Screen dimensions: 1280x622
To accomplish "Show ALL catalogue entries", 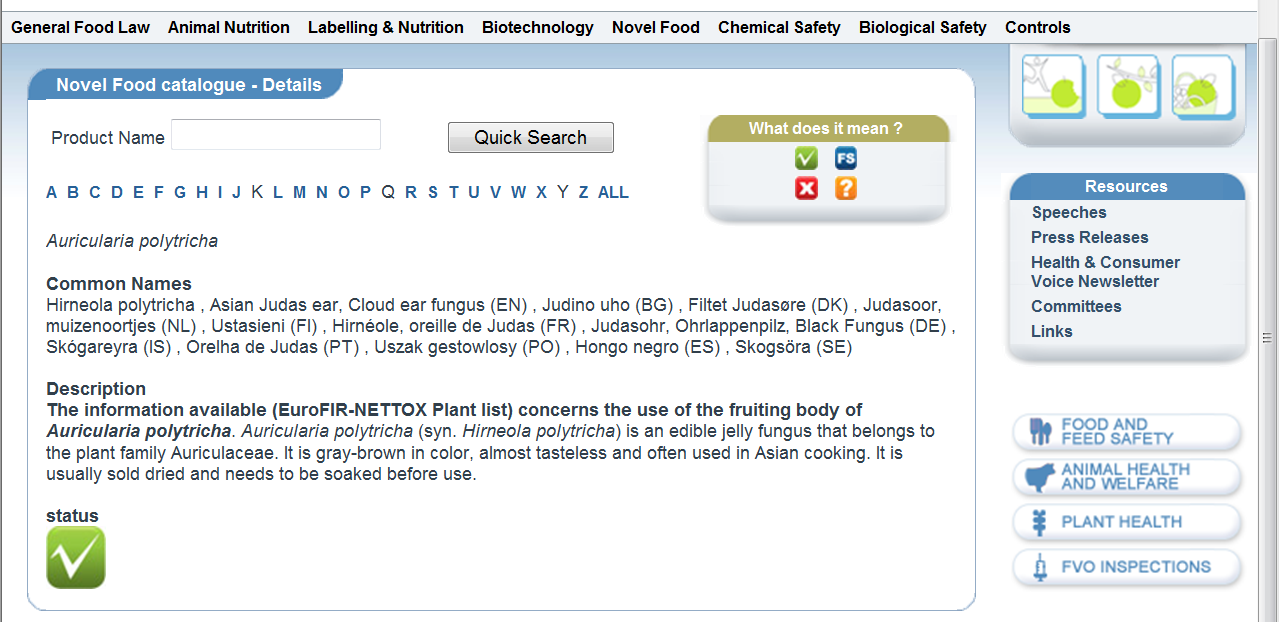I will [613, 192].
